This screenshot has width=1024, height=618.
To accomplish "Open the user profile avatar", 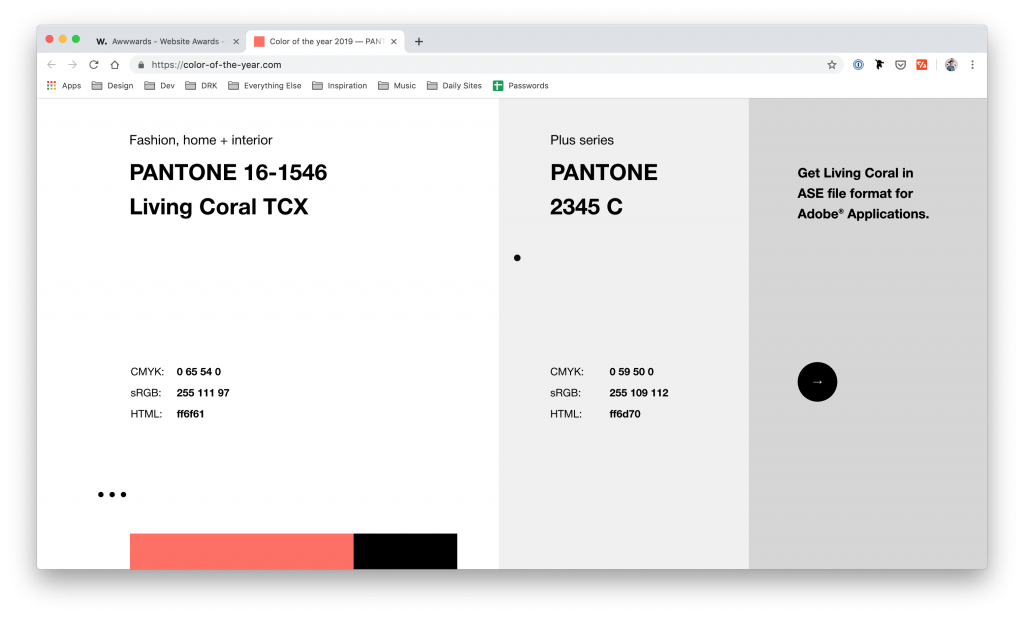I will coord(951,65).
